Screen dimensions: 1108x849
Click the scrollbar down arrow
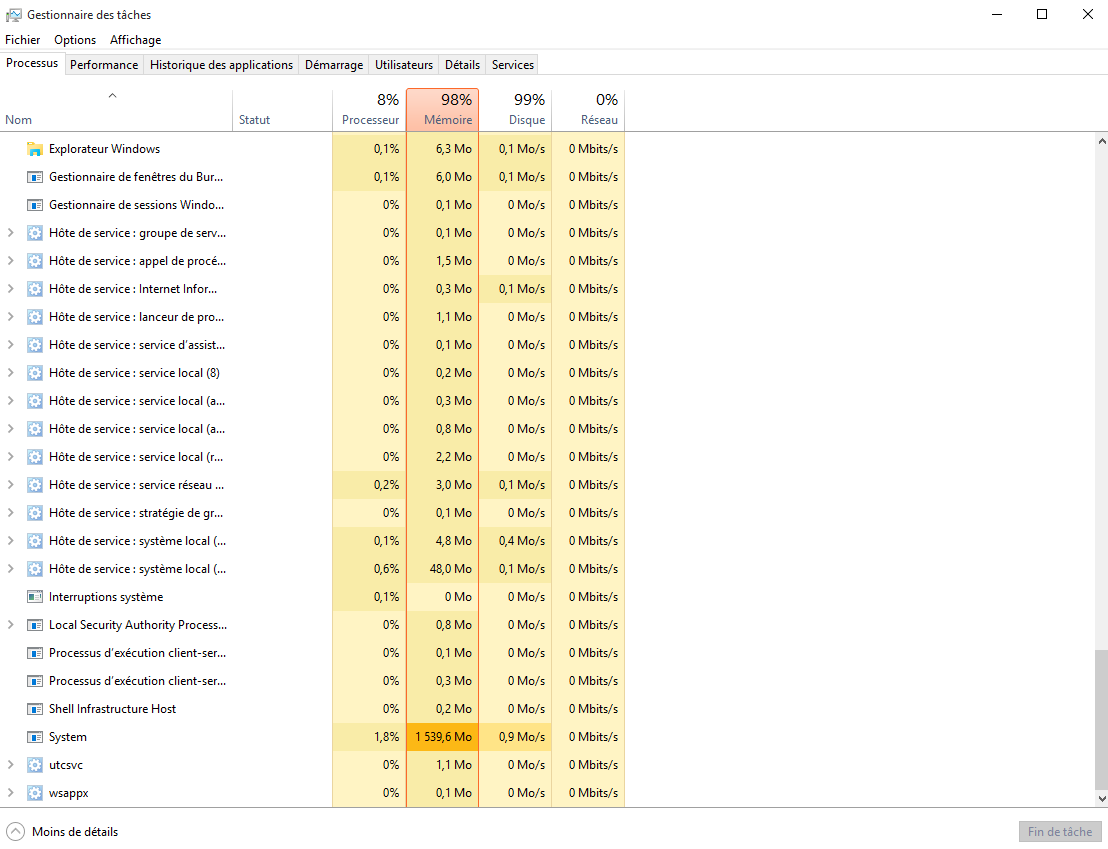pyautogui.click(x=1102, y=799)
